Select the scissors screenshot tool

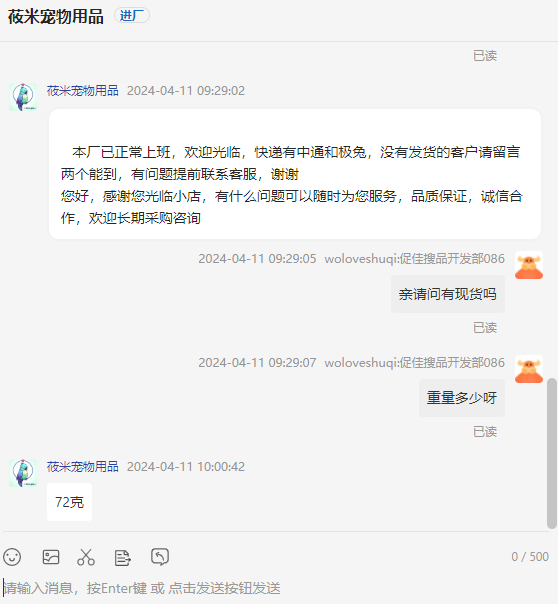click(x=86, y=557)
